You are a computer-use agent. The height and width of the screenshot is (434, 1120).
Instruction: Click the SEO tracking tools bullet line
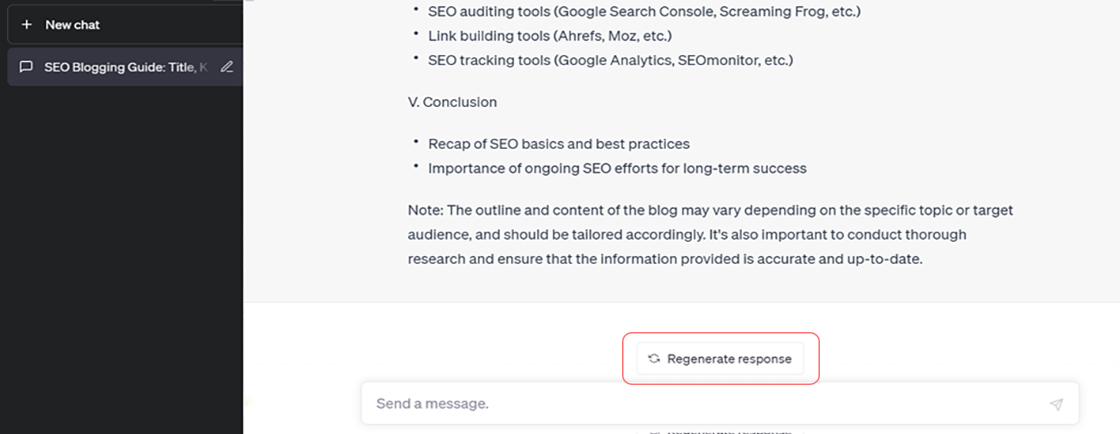(x=611, y=60)
